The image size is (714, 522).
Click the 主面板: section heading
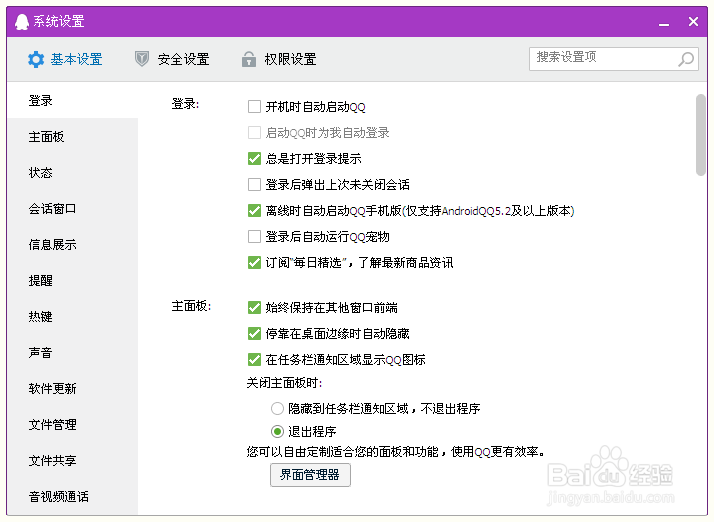tap(191, 306)
